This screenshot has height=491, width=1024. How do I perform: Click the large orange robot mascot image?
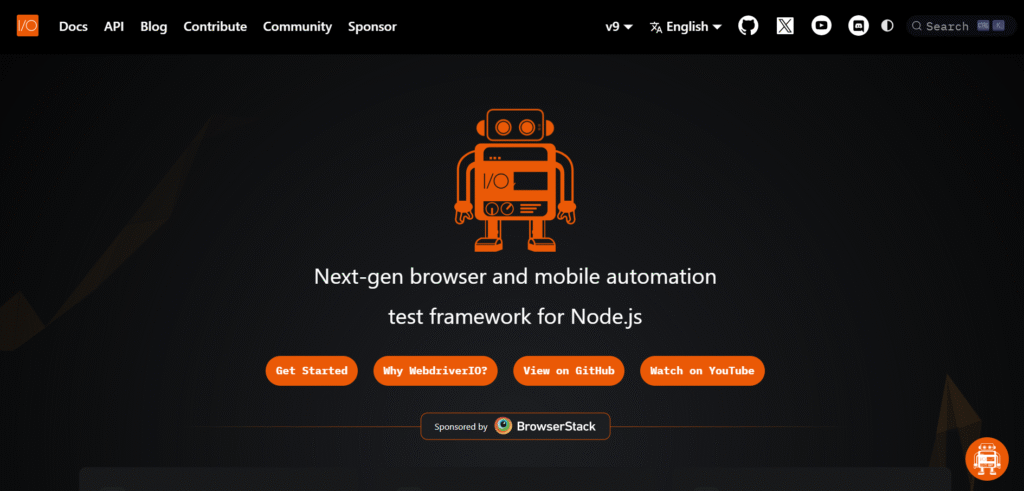[x=515, y=180]
